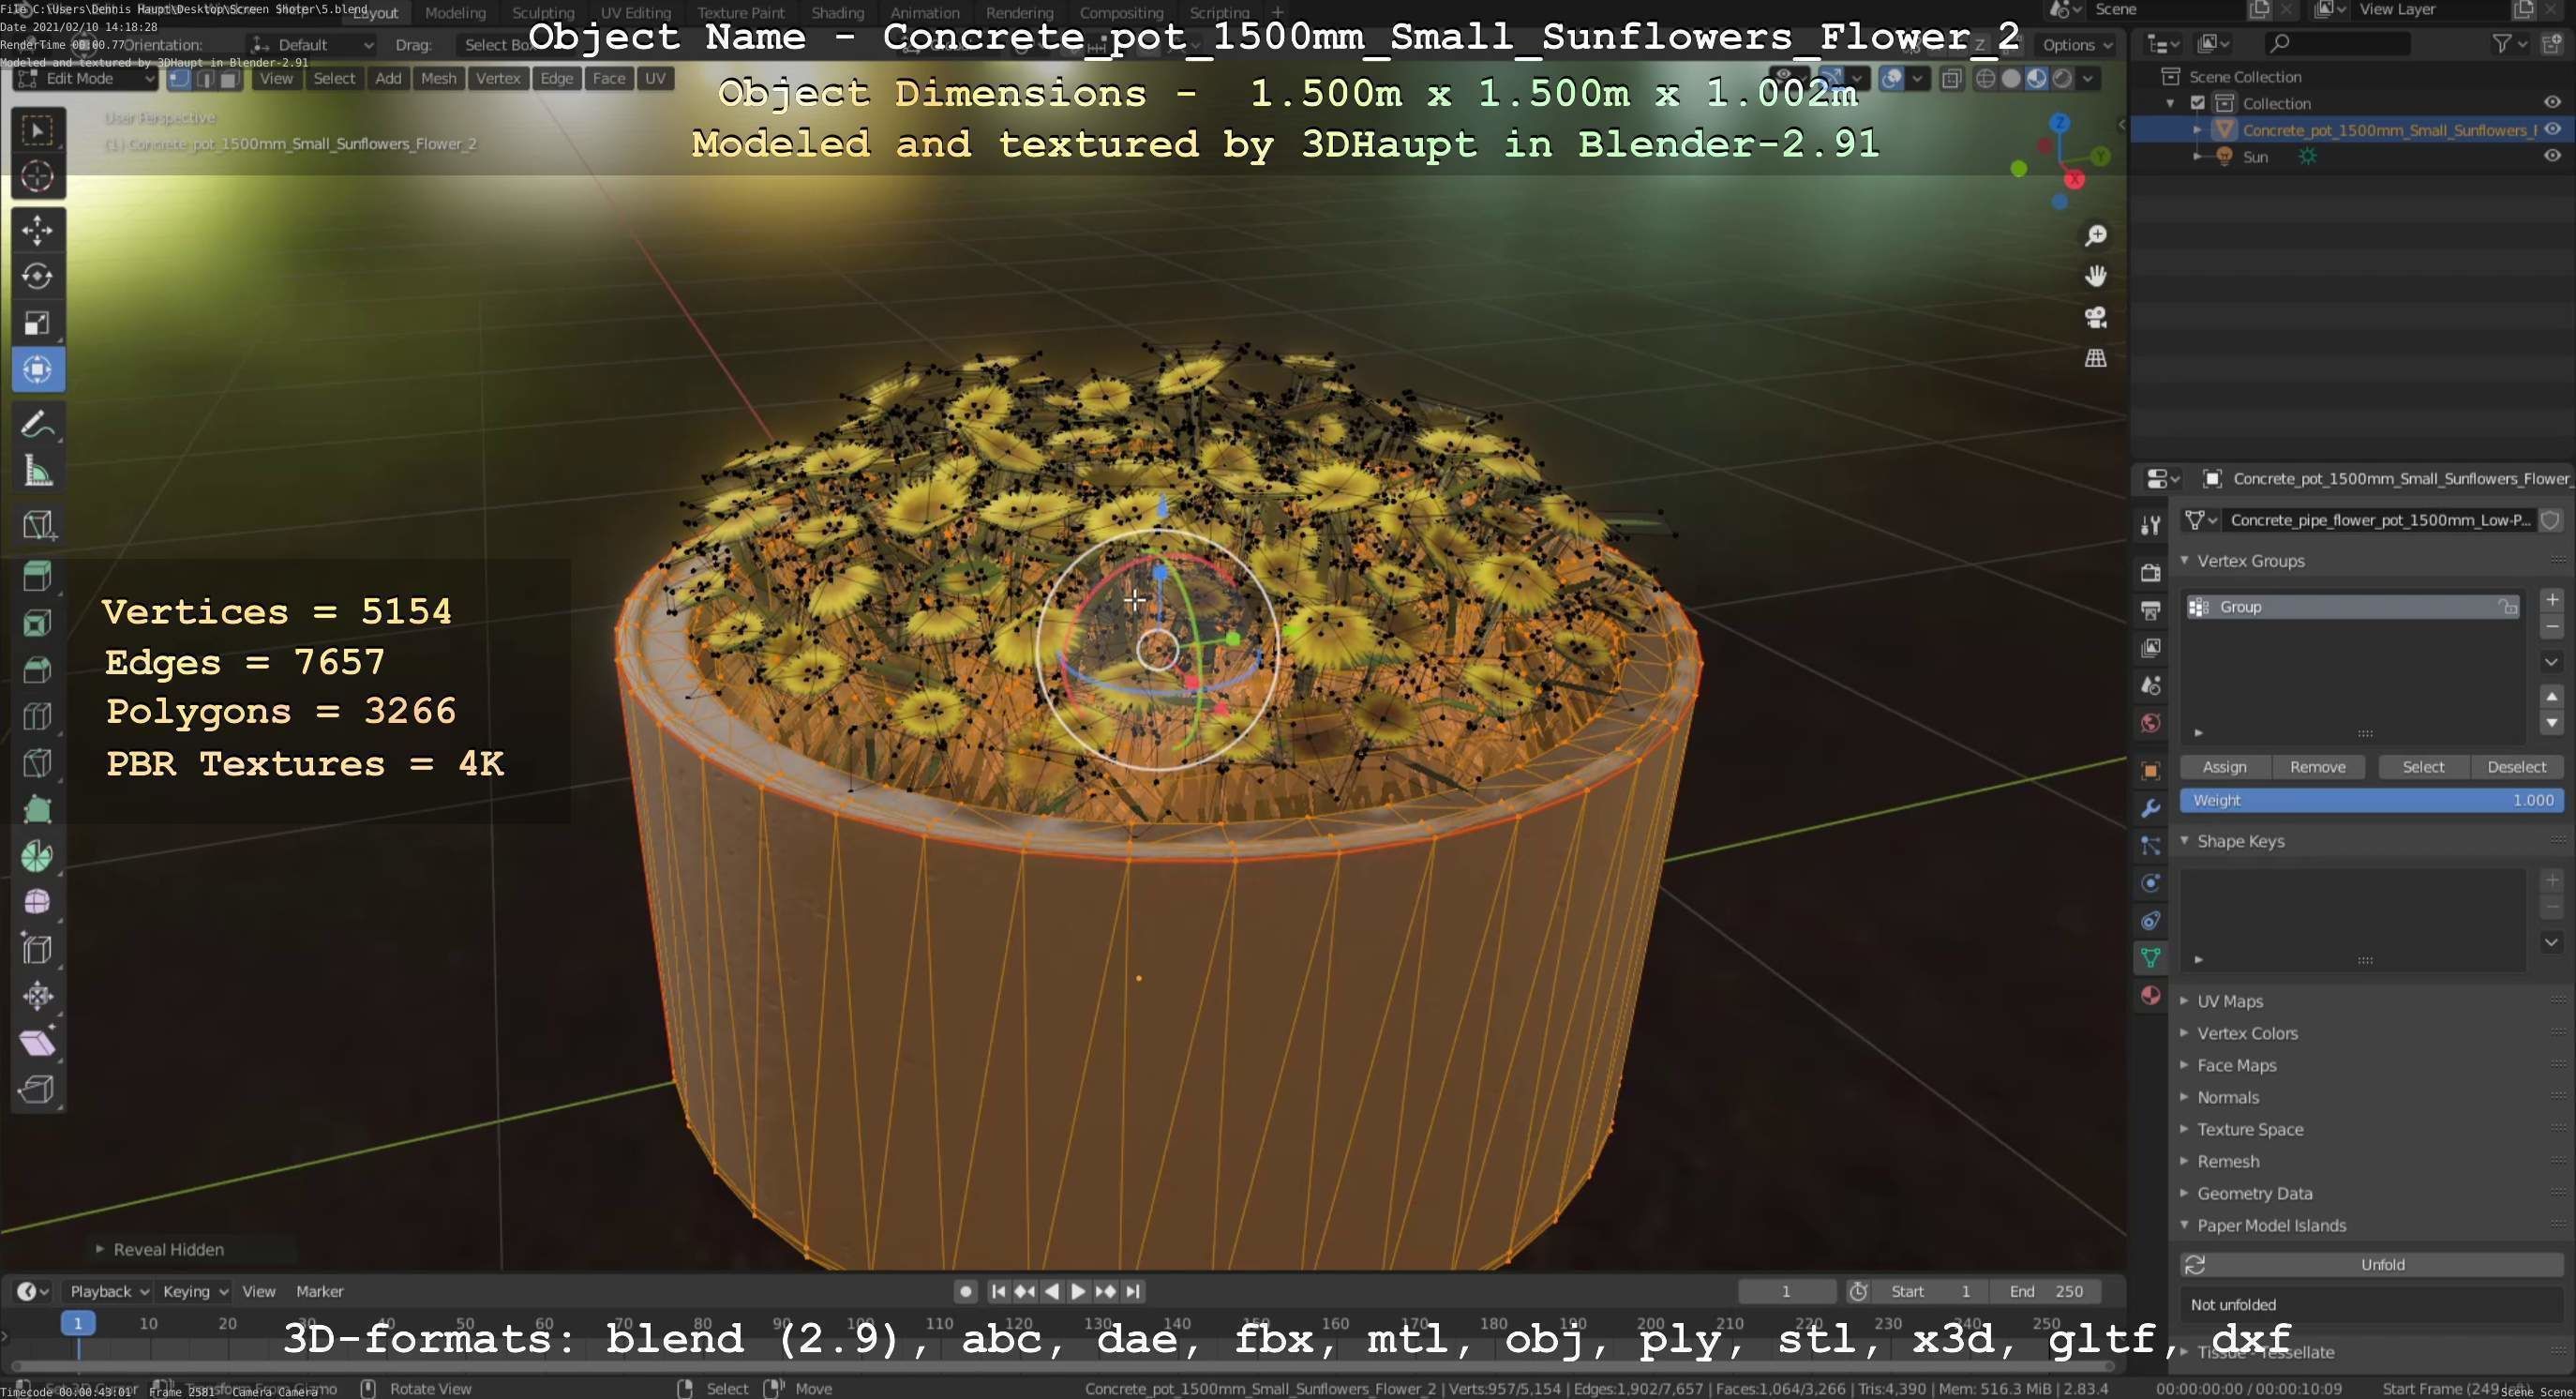Select the Spin tool
2576x1399 pixels.
(x=38, y=856)
